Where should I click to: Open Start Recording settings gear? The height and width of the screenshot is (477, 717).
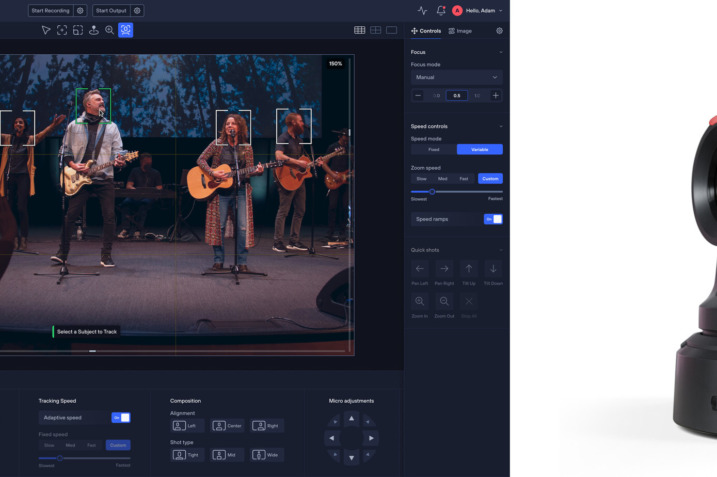tap(80, 10)
